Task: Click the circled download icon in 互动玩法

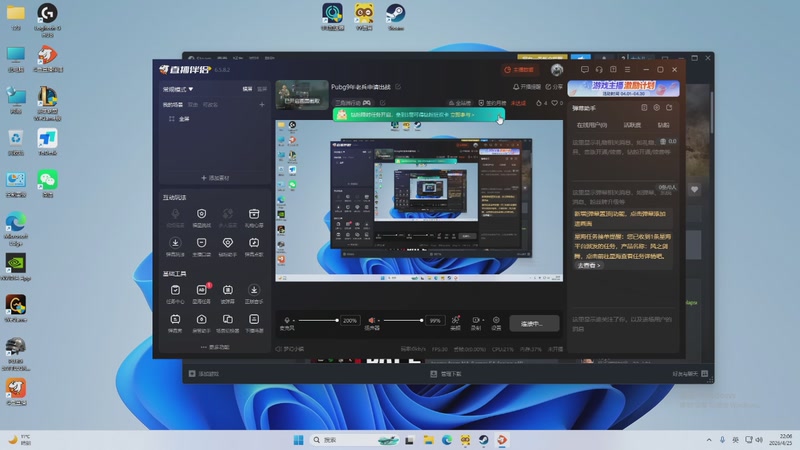Action: pos(175,243)
